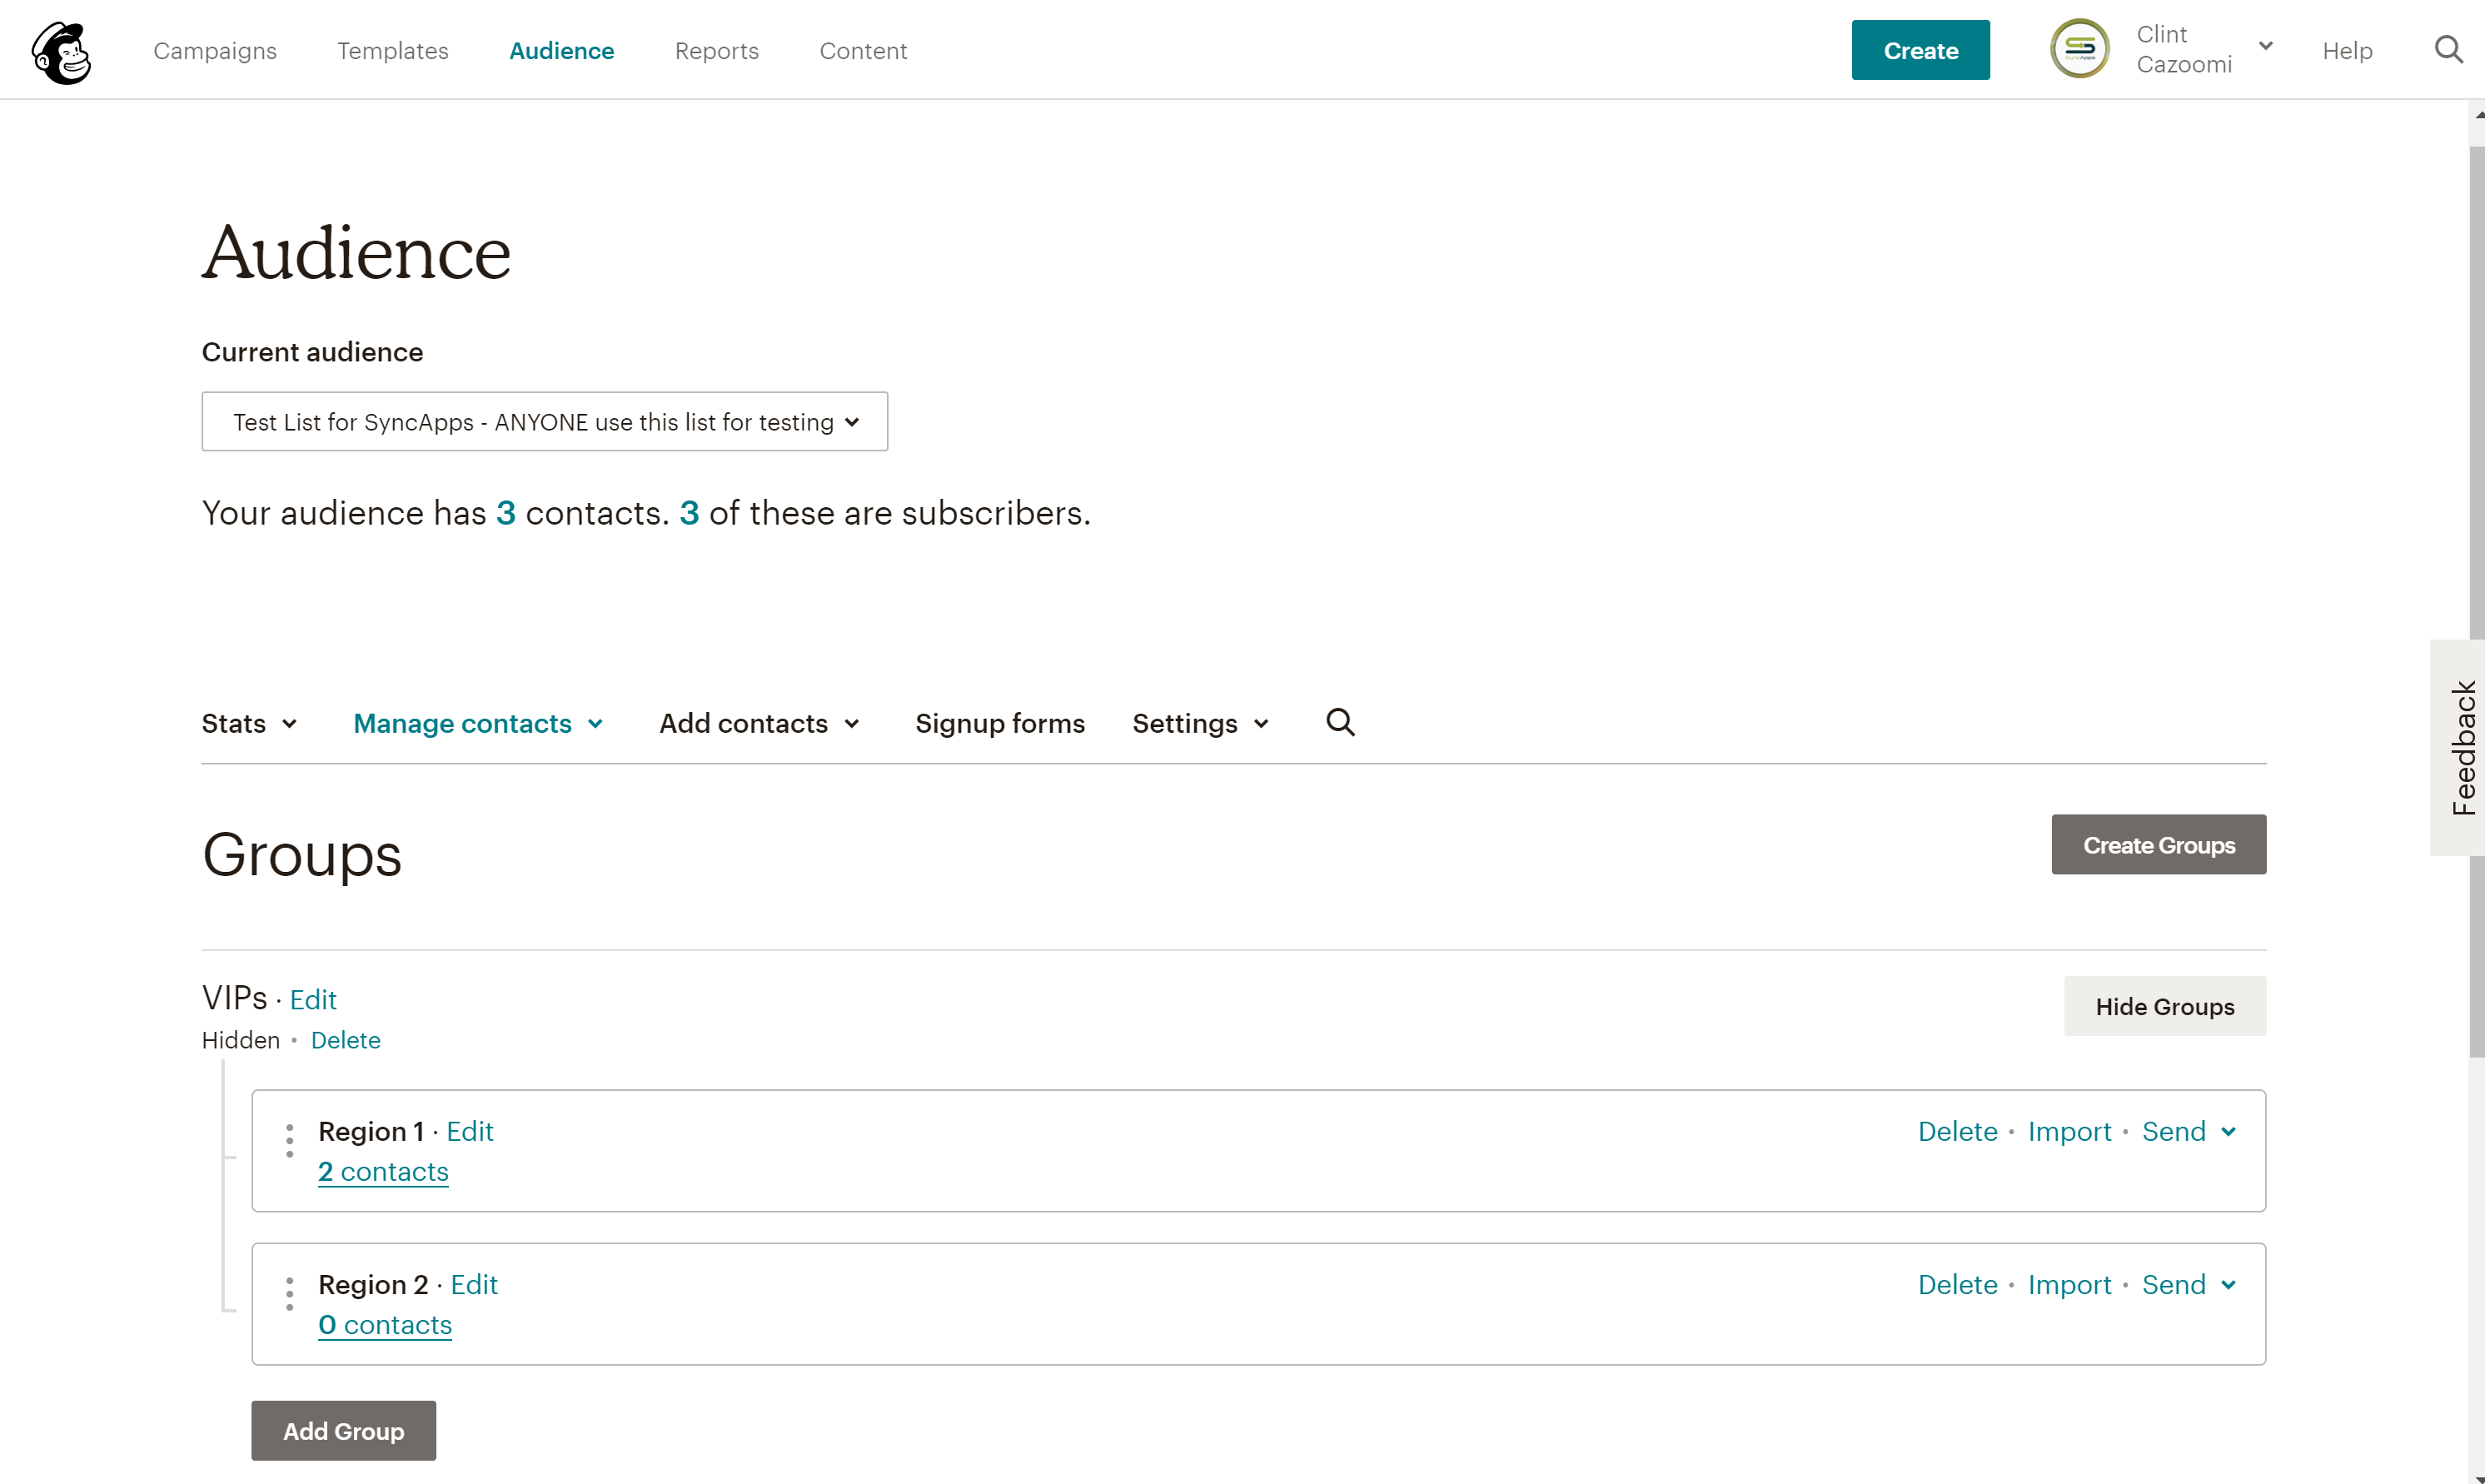Click Edit next to VIPs

pos(313,1000)
